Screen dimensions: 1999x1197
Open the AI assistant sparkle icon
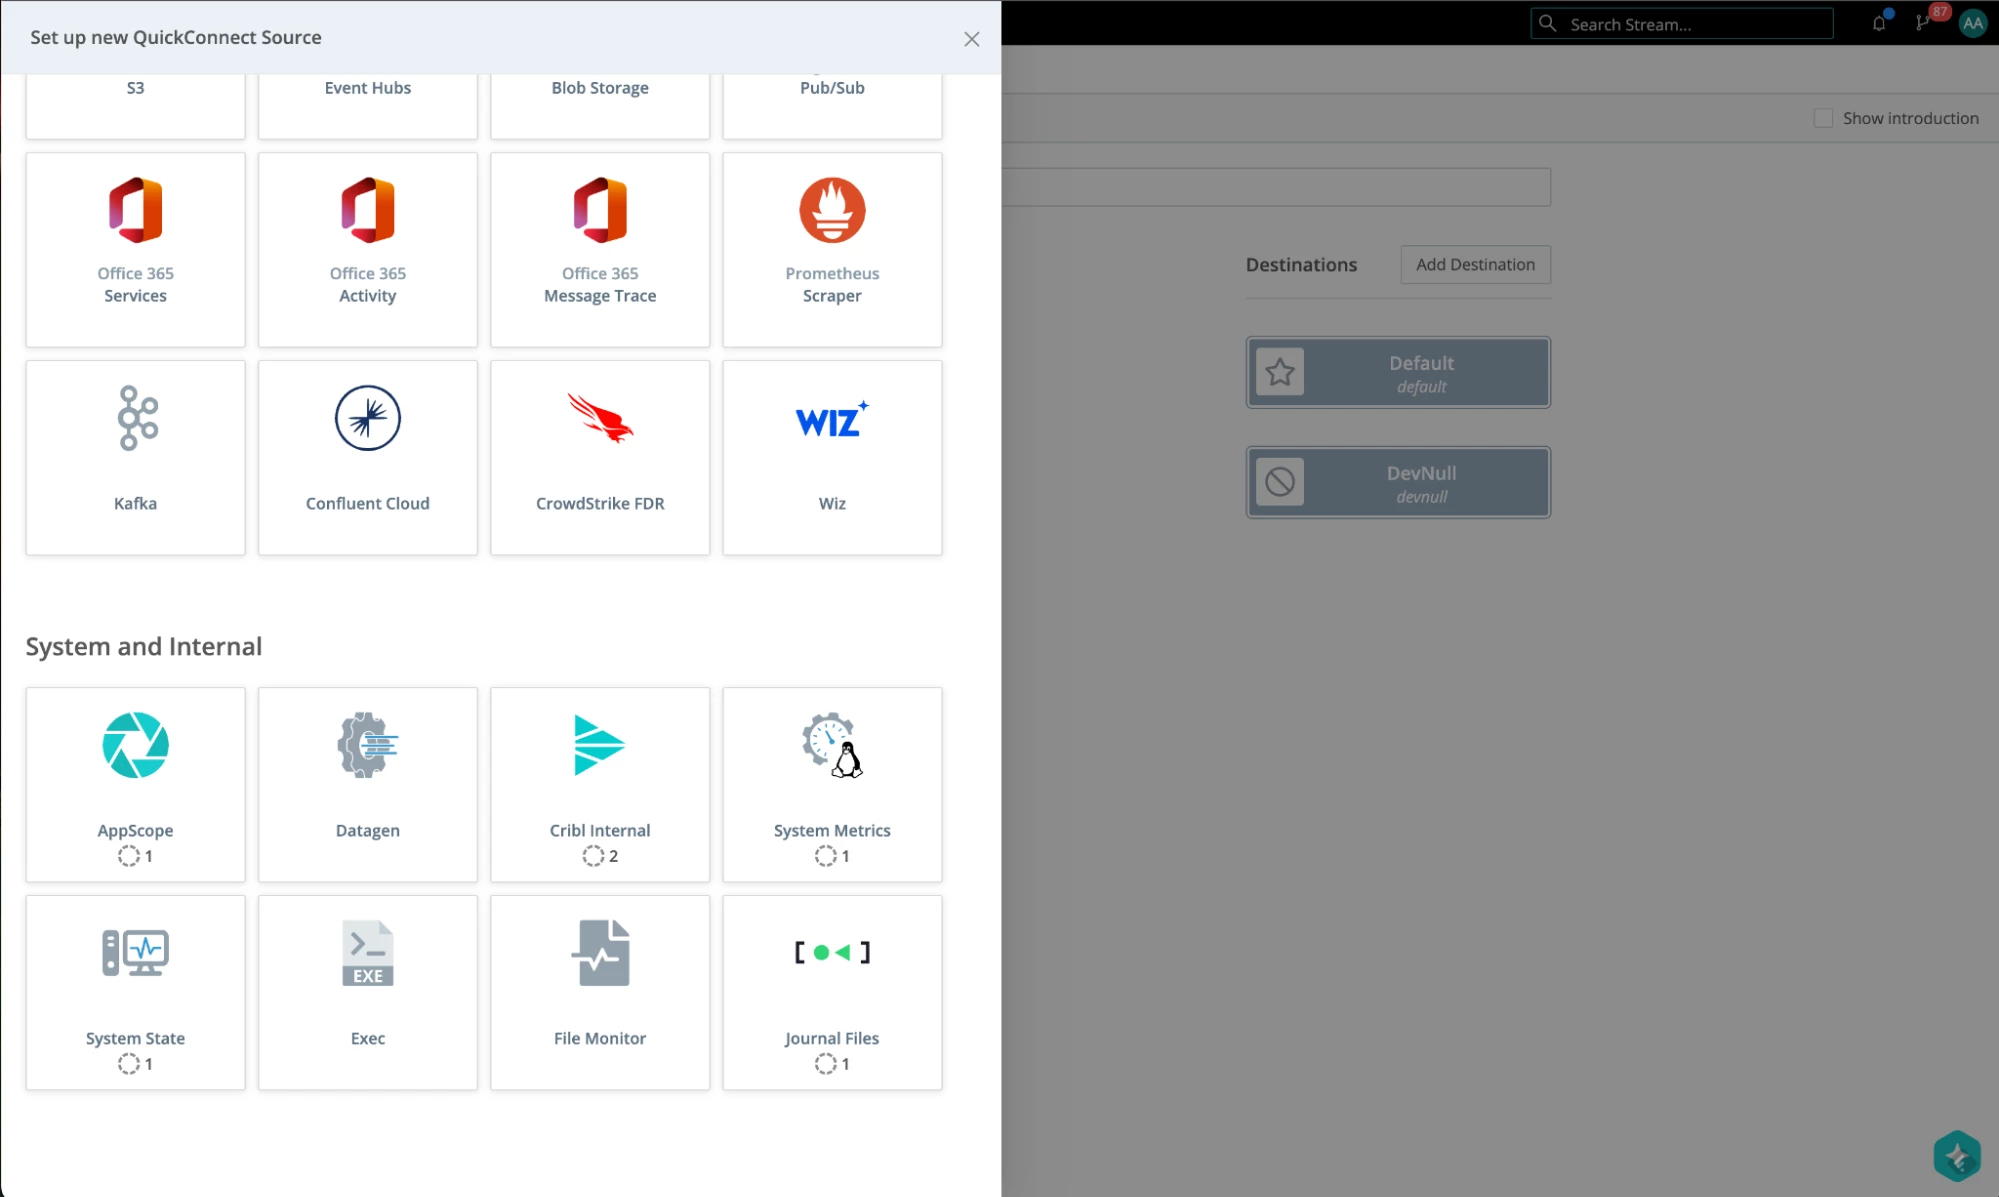tap(1957, 1156)
